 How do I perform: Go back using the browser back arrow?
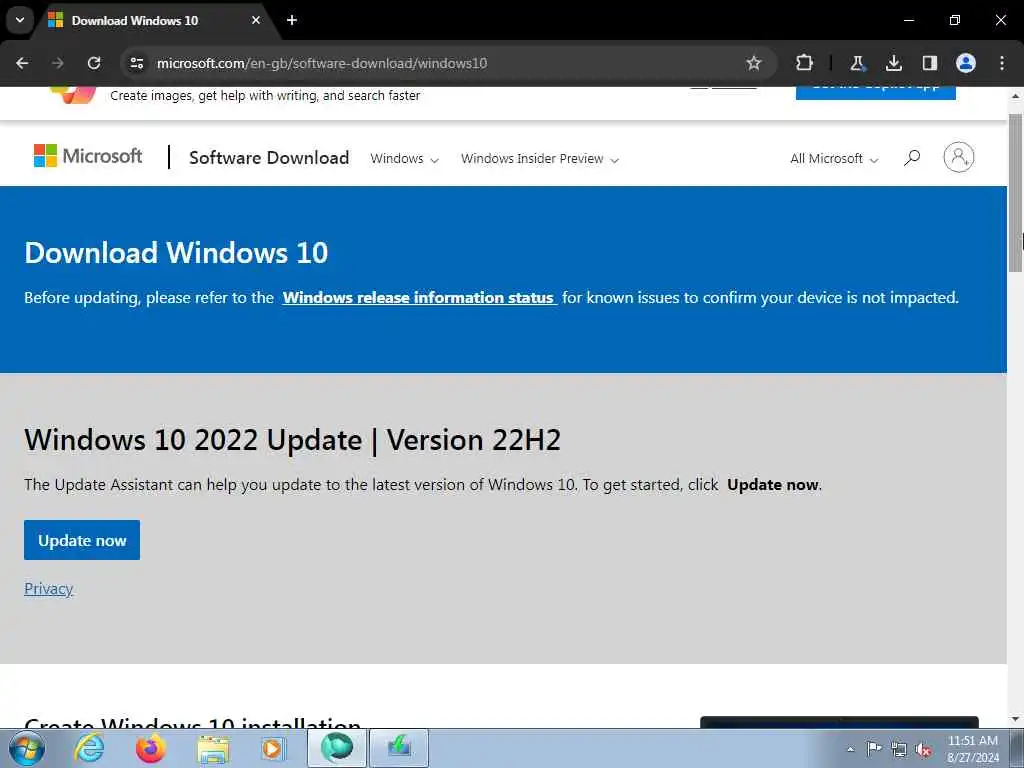click(22, 63)
